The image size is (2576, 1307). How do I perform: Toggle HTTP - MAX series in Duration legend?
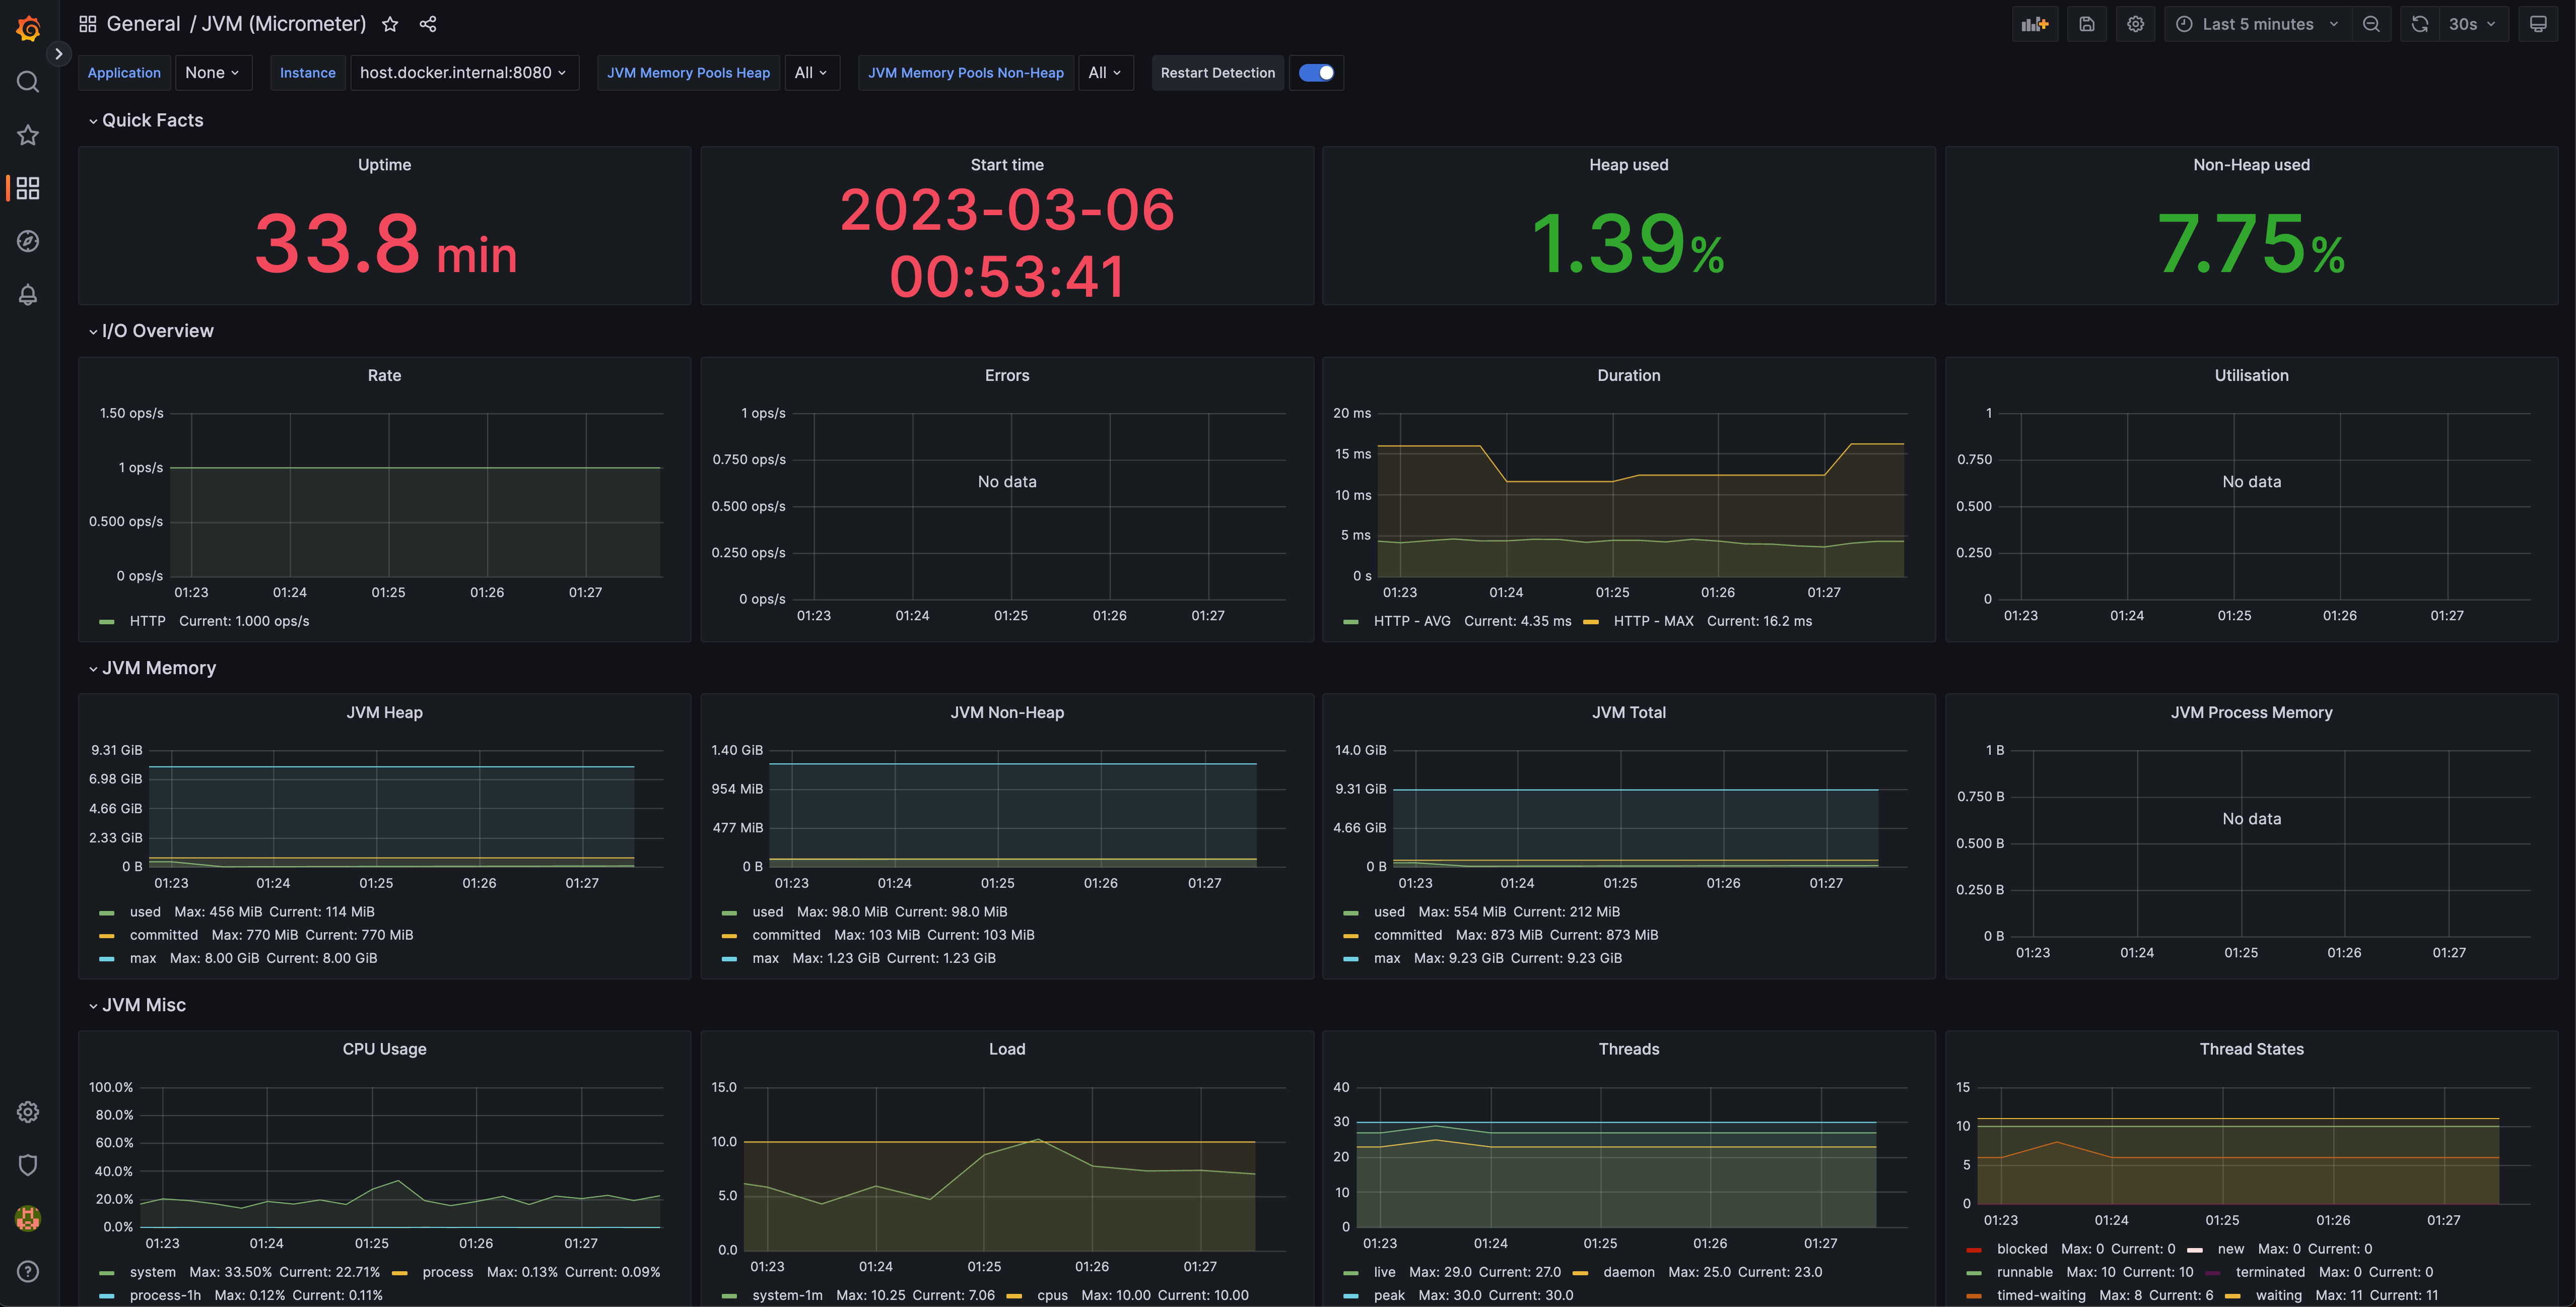[x=1652, y=621]
